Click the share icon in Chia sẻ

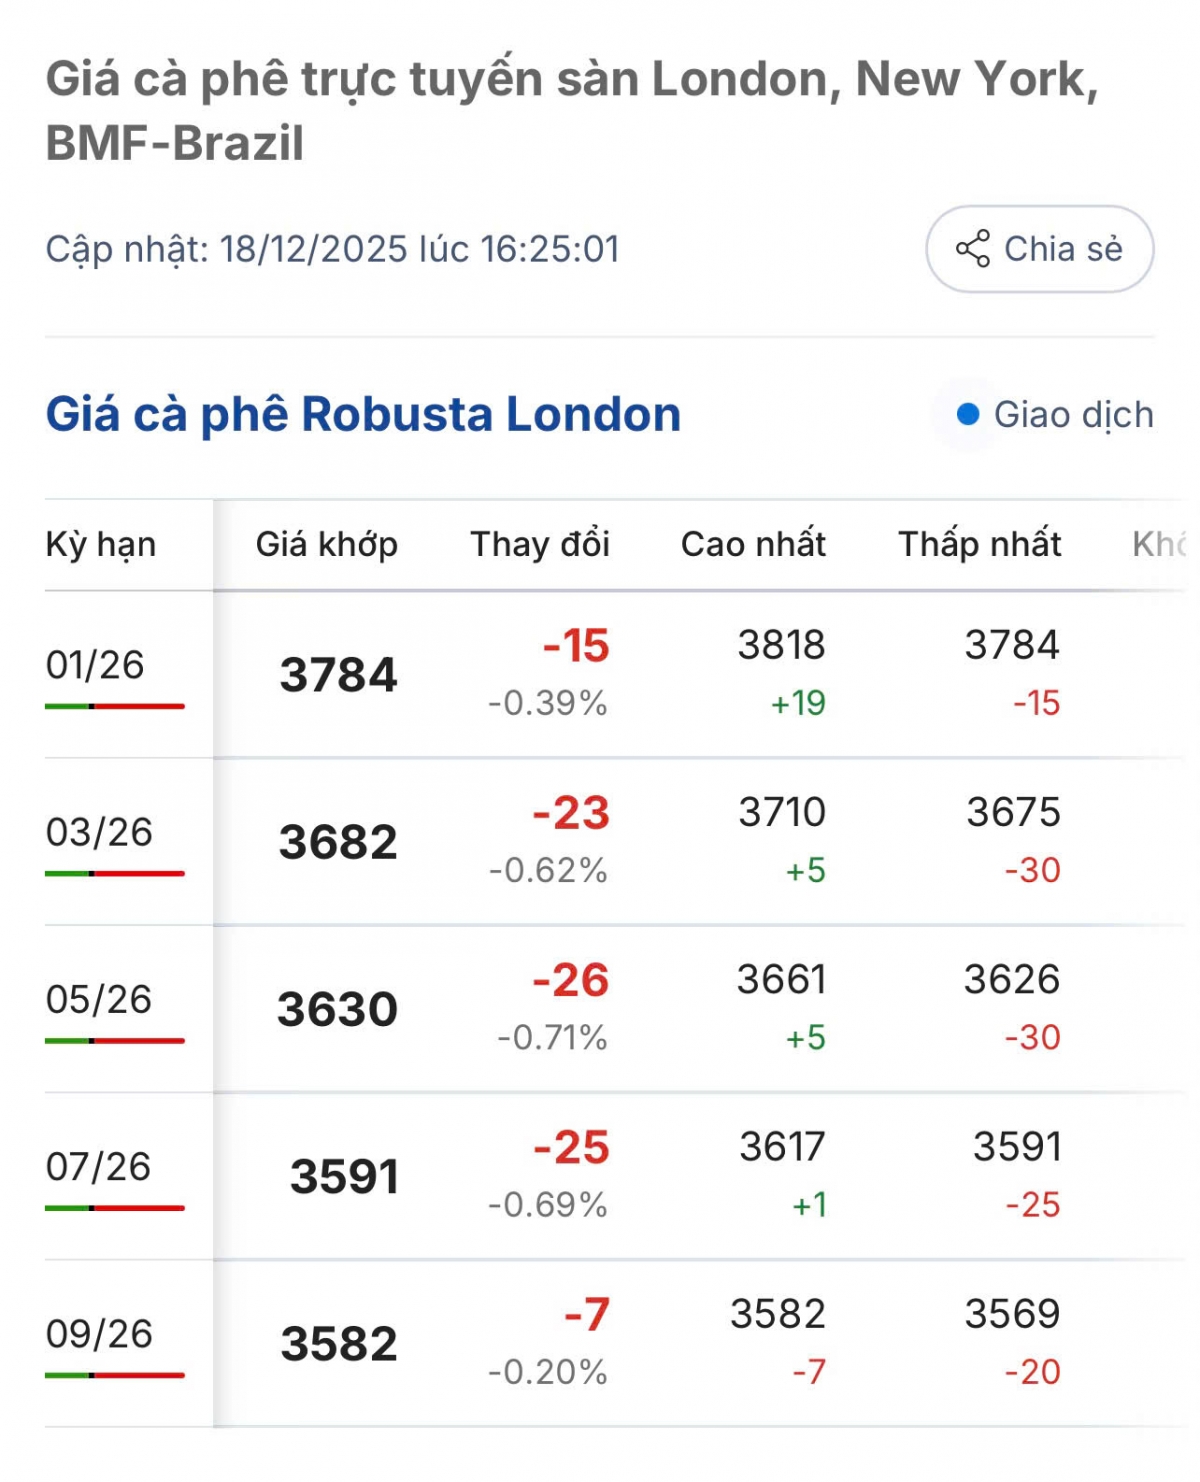(972, 249)
